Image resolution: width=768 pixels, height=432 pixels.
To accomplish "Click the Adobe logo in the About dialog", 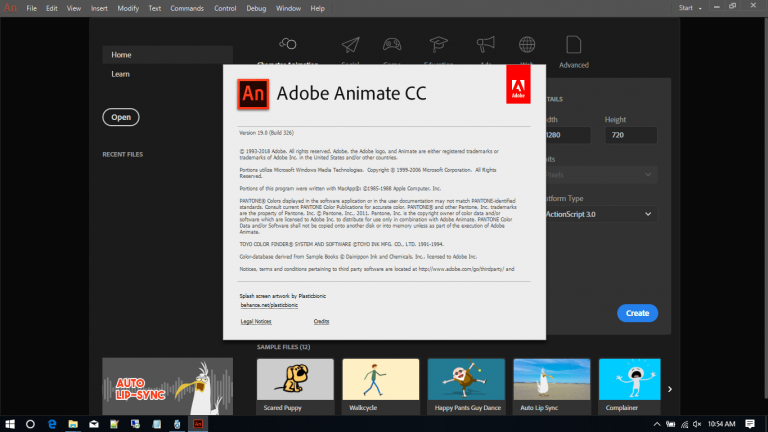I will [x=518, y=84].
